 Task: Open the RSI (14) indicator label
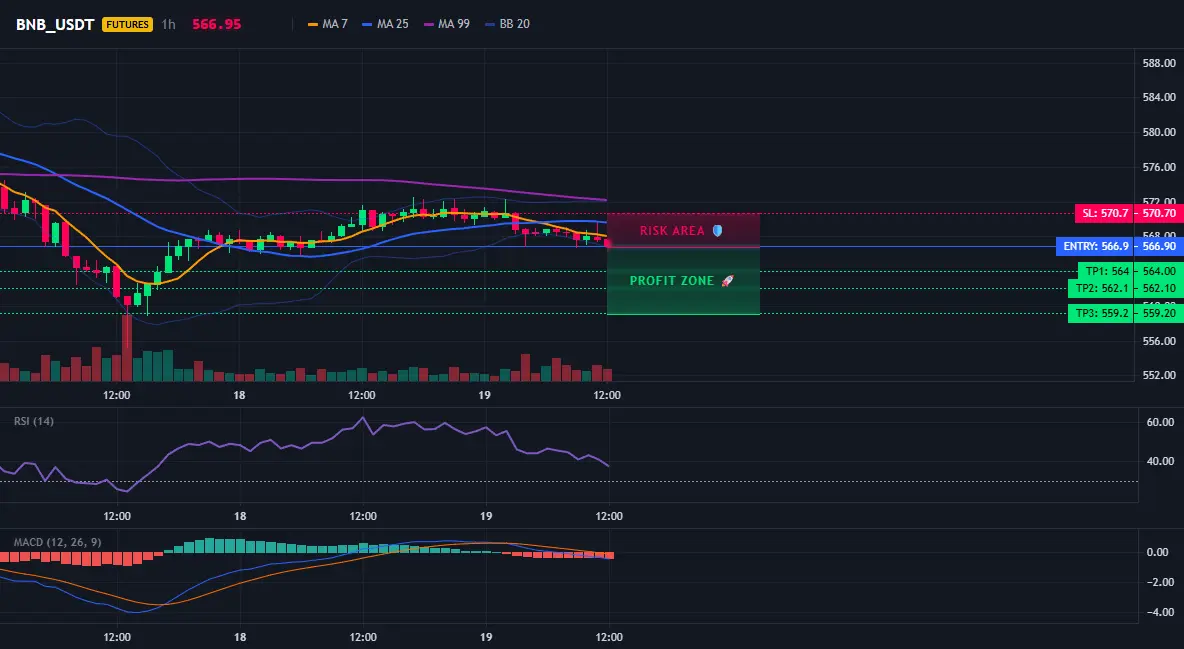click(x=34, y=421)
